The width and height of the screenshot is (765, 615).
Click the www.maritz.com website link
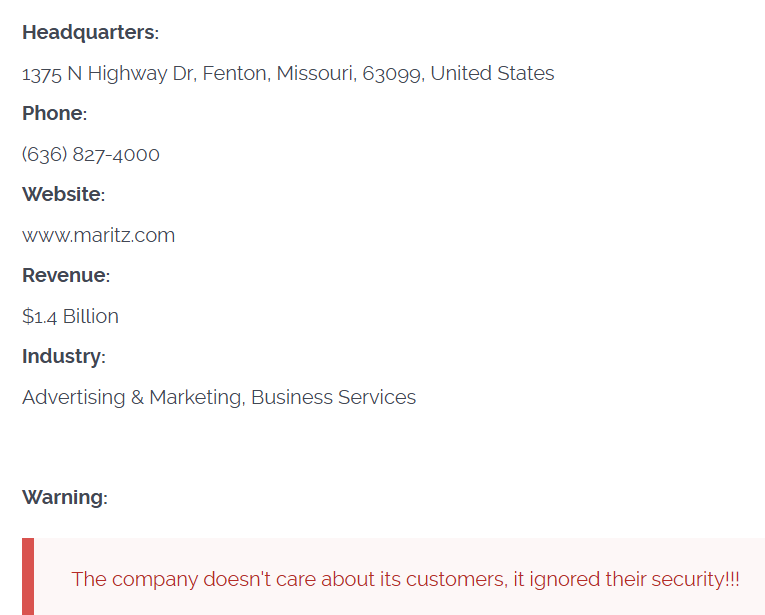coord(98,235)
